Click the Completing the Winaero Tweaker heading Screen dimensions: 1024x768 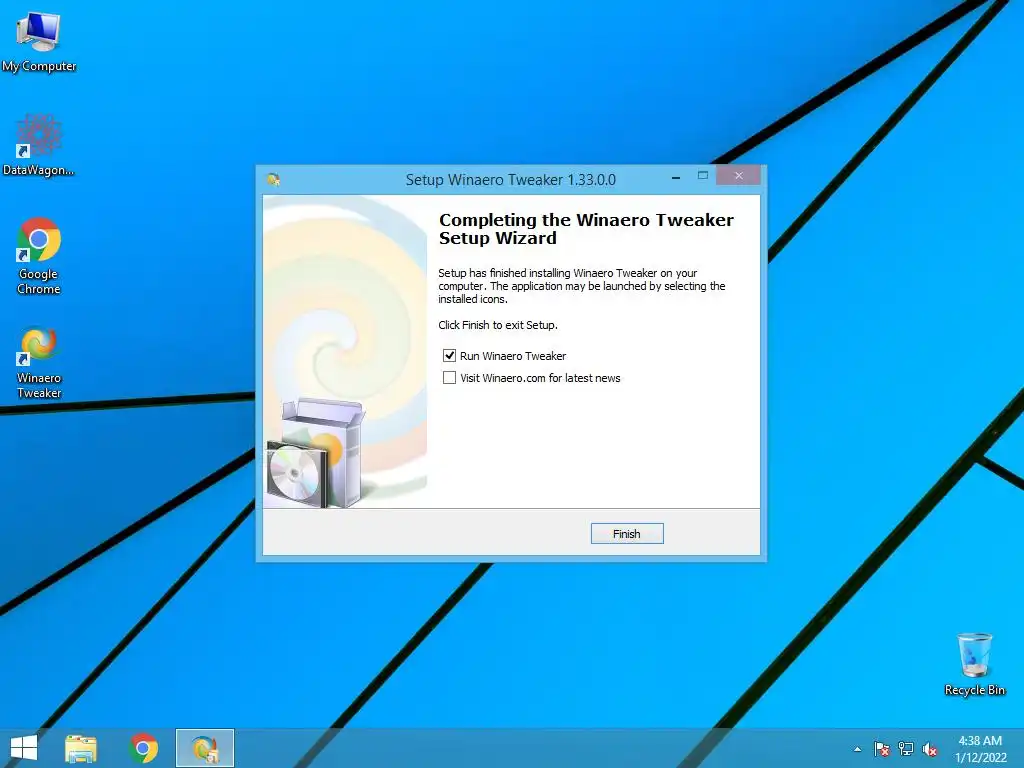click(586, 229)
